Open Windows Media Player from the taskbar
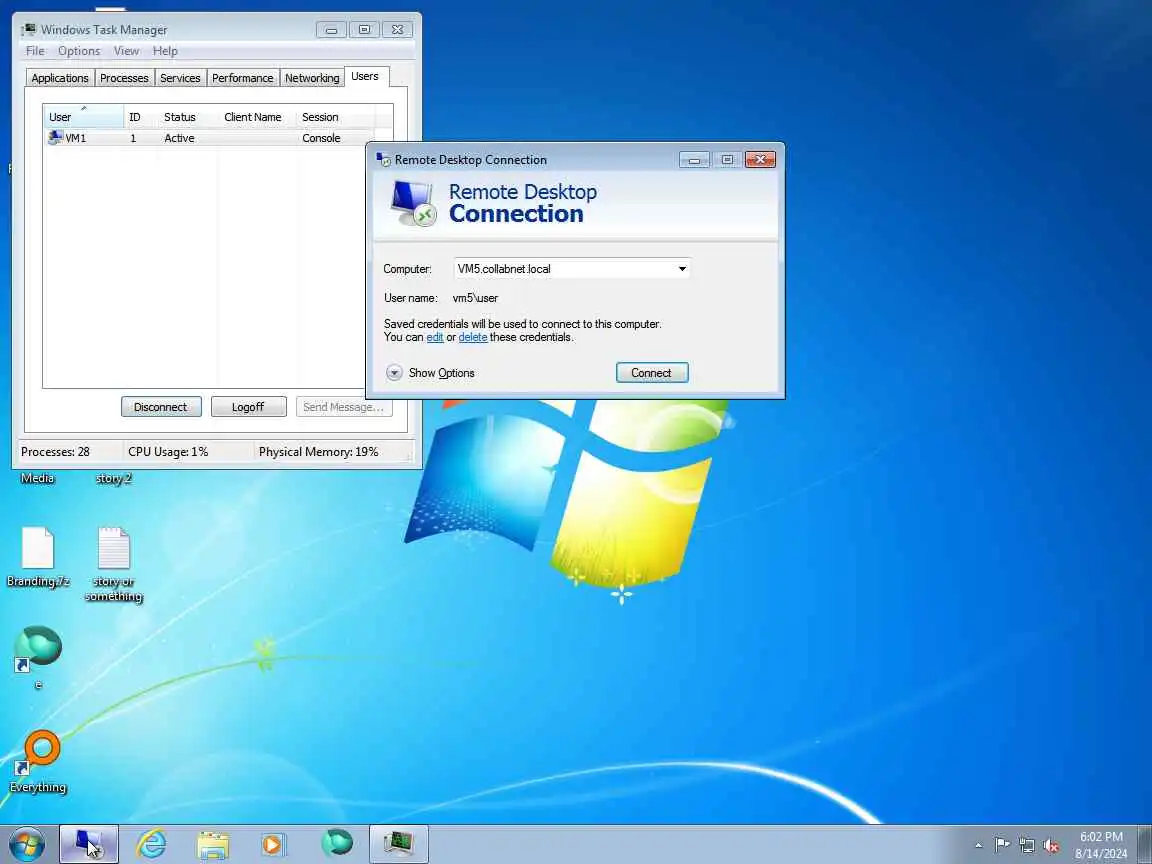Screen dimensions: 1152x864 point(274,844)
